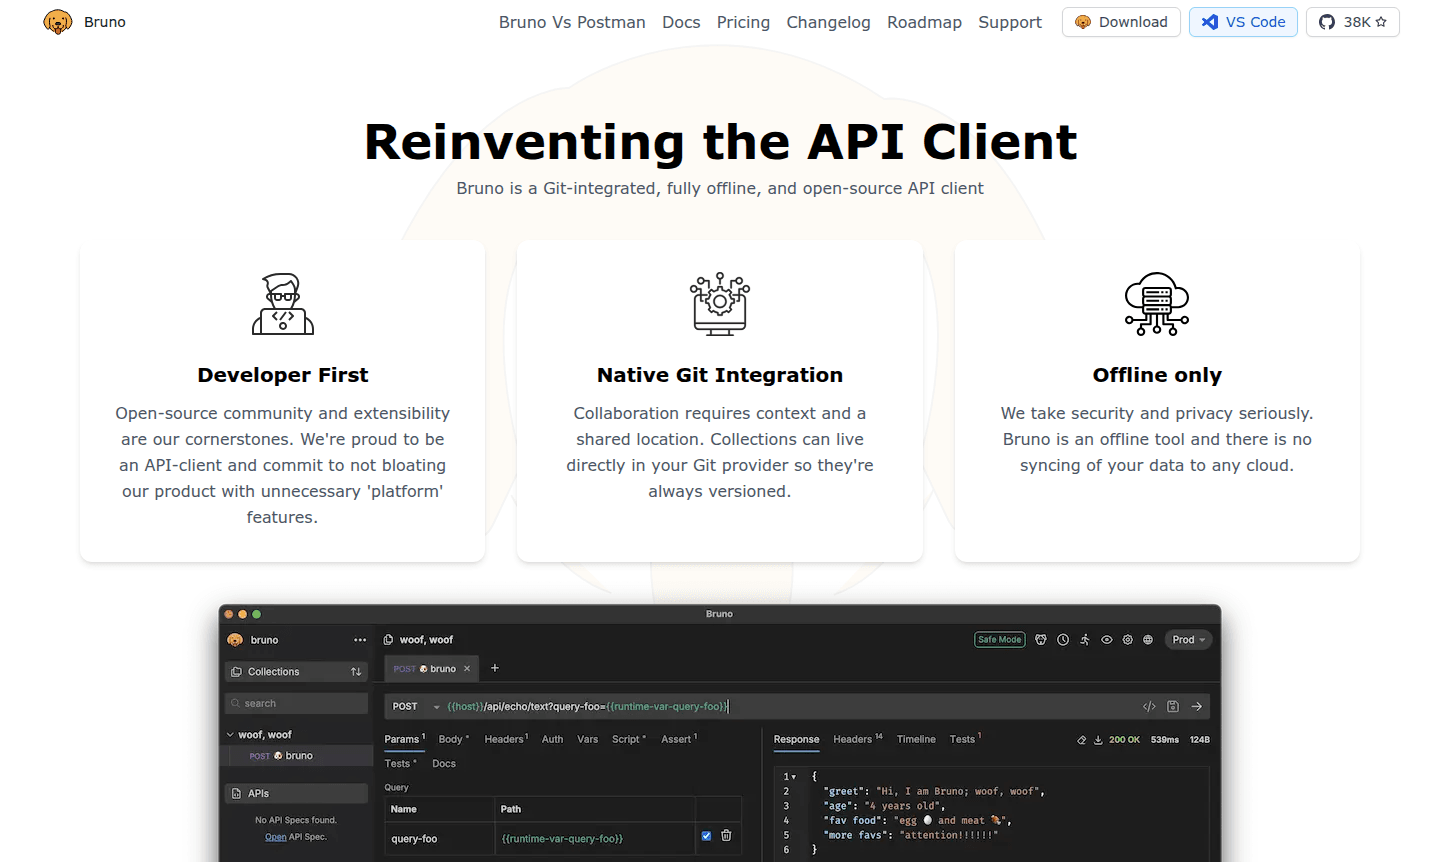The height and width of the screenshot is (862, 1440).
Task: Click the eye preview icon beside the gear
Action: pos(1107,639)
